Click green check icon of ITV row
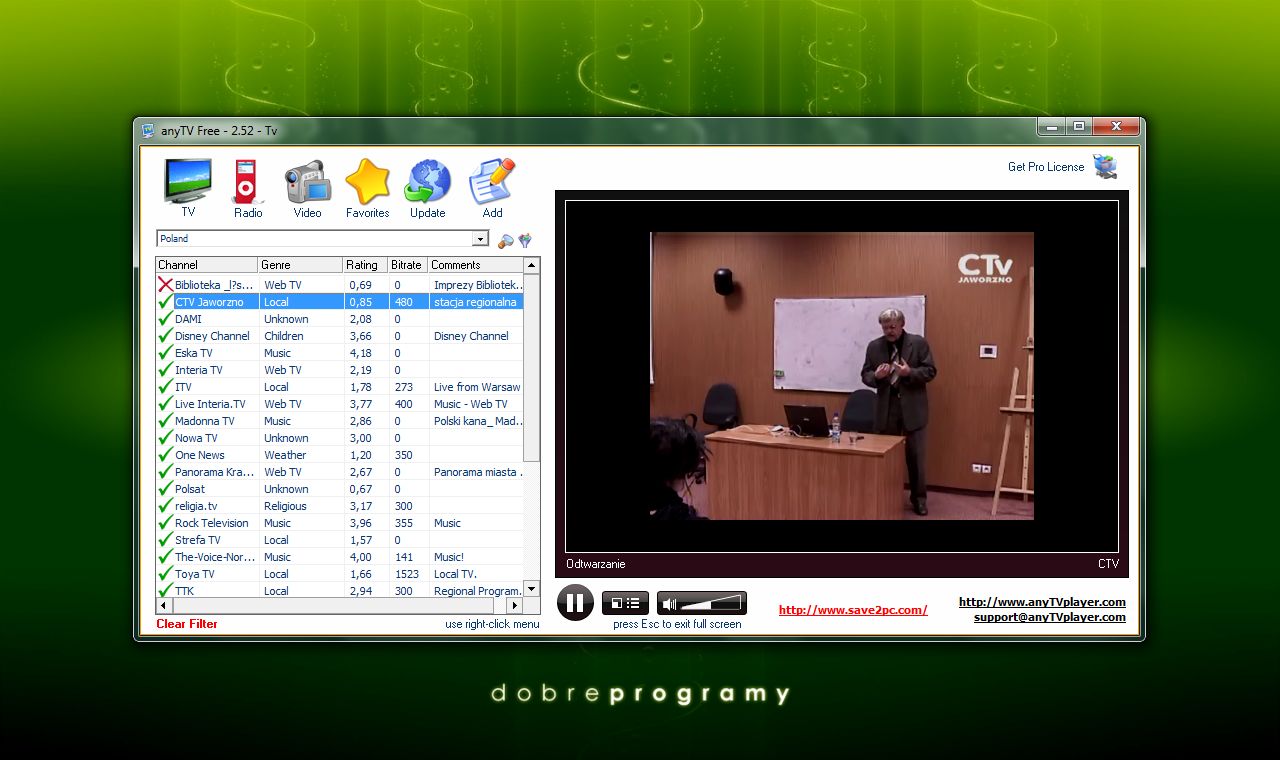Screen dimensions: 1280x760 [165, 387]
